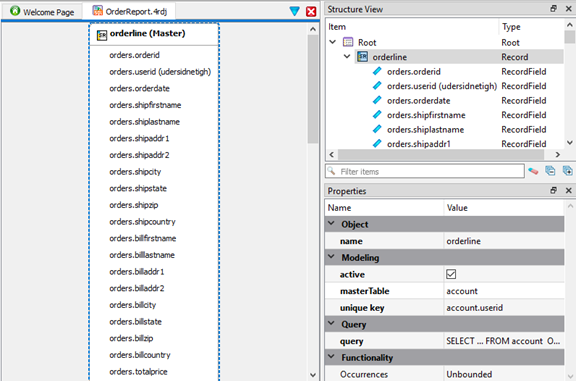Screen dimensions: 576x381
Task: Collapse the Root tree node
Action: [x=333, y=42]
